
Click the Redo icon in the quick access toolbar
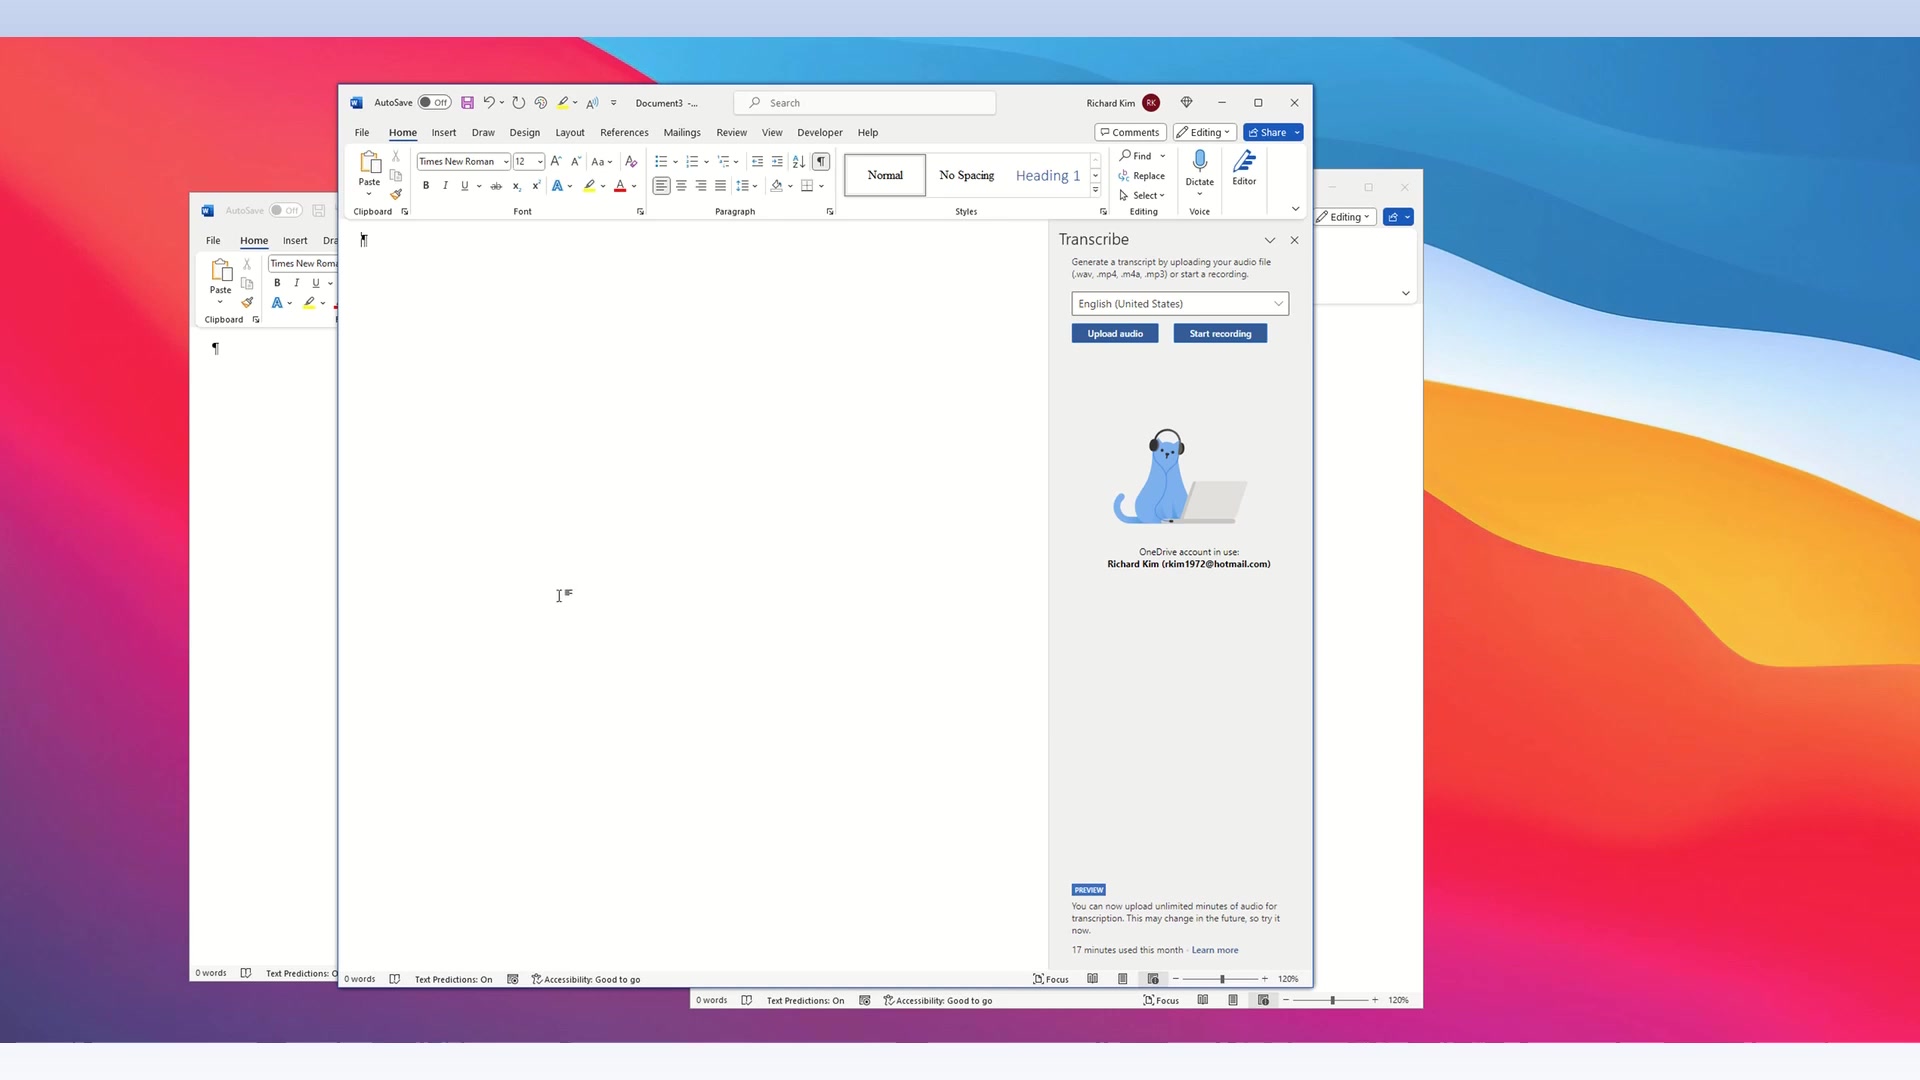coord(518,102)
